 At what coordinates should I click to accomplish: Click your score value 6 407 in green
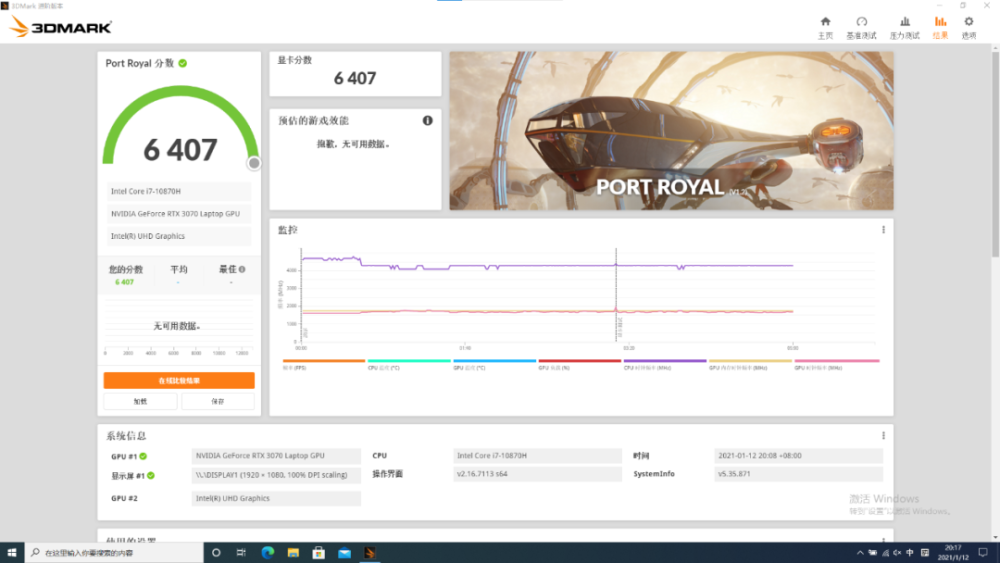coord(124,282)
